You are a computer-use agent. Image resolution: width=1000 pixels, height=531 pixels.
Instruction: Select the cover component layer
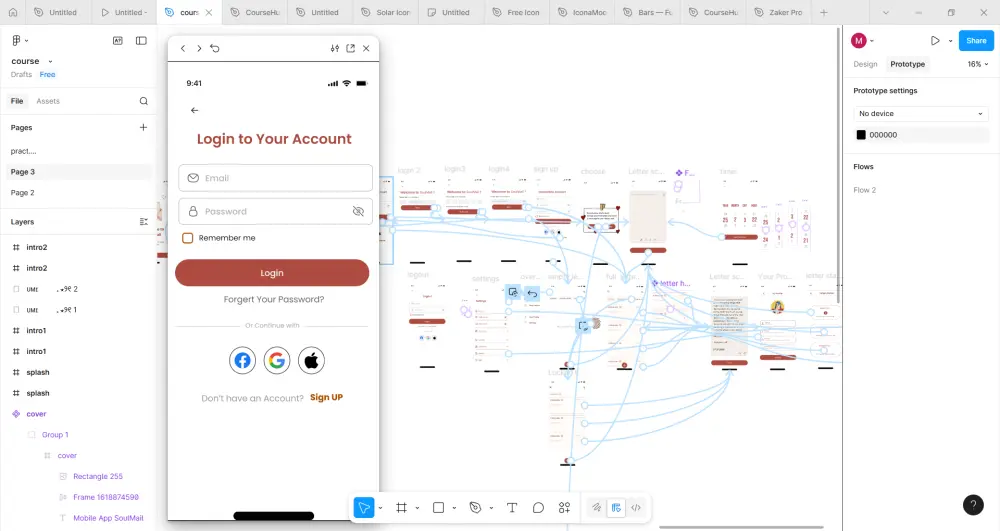coord(36,414)
